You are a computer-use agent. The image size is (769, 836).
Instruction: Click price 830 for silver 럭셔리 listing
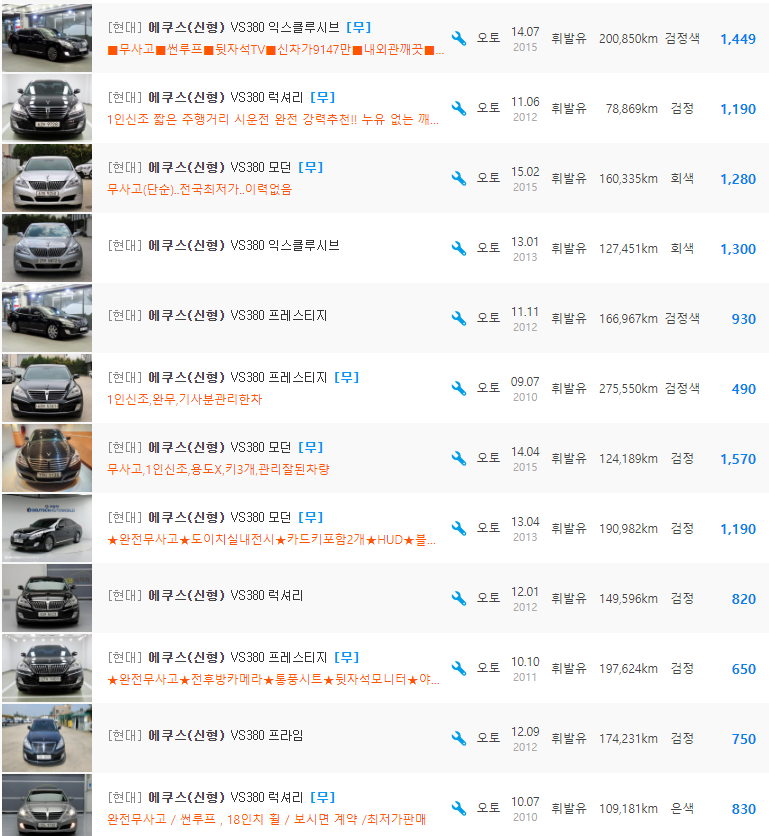744,809
